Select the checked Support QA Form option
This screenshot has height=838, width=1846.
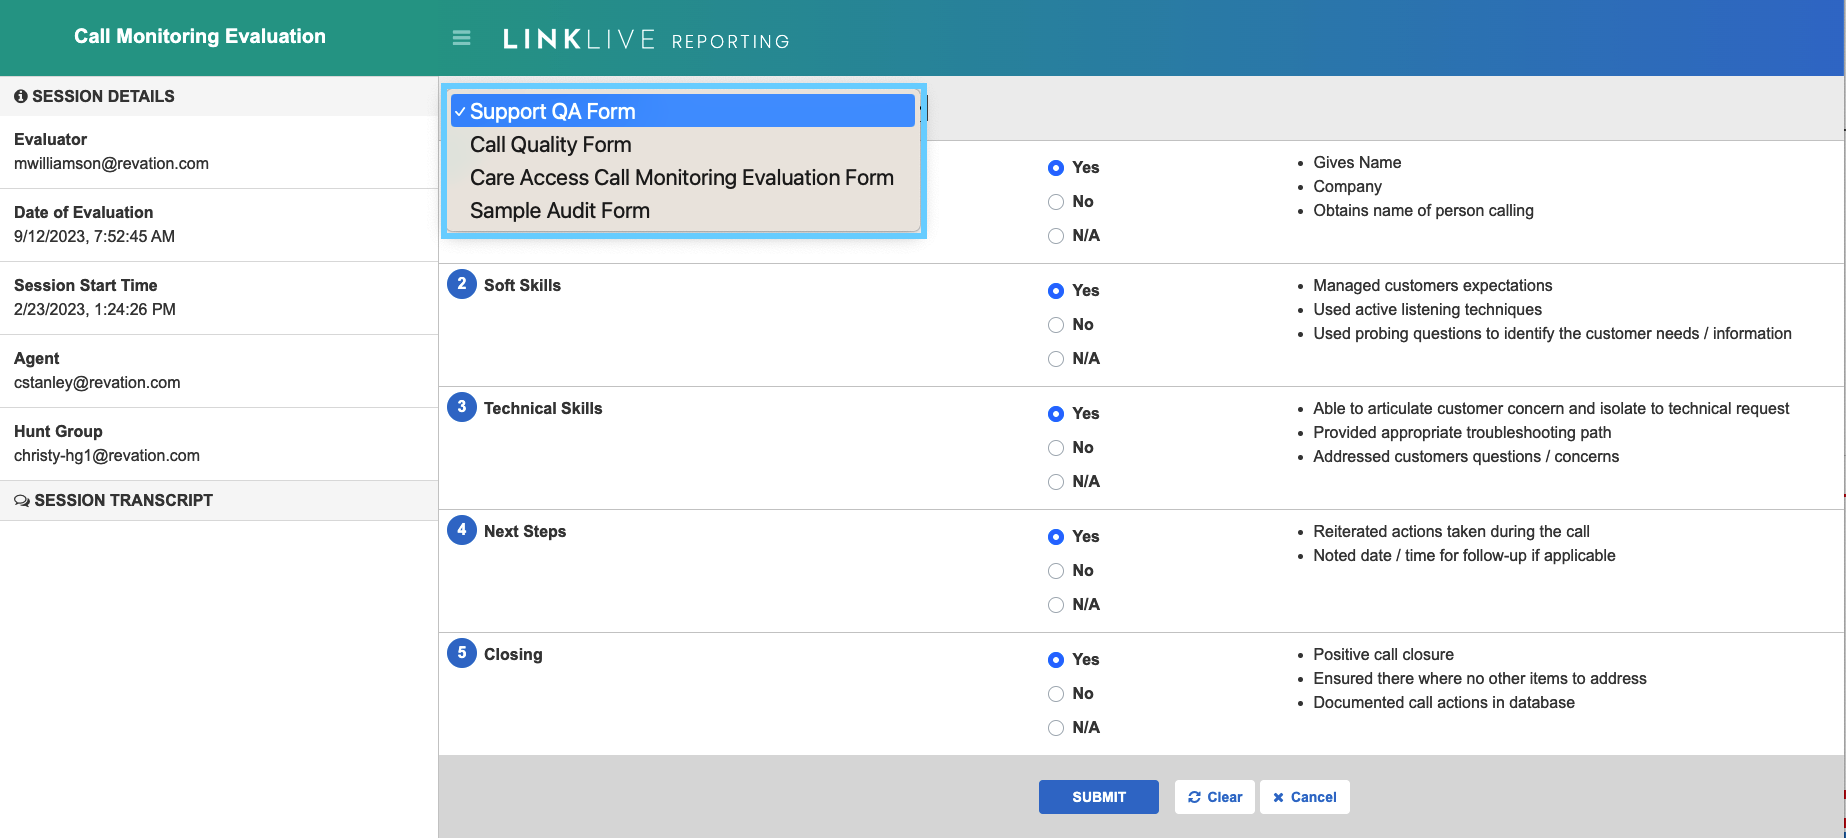point(553,112)
